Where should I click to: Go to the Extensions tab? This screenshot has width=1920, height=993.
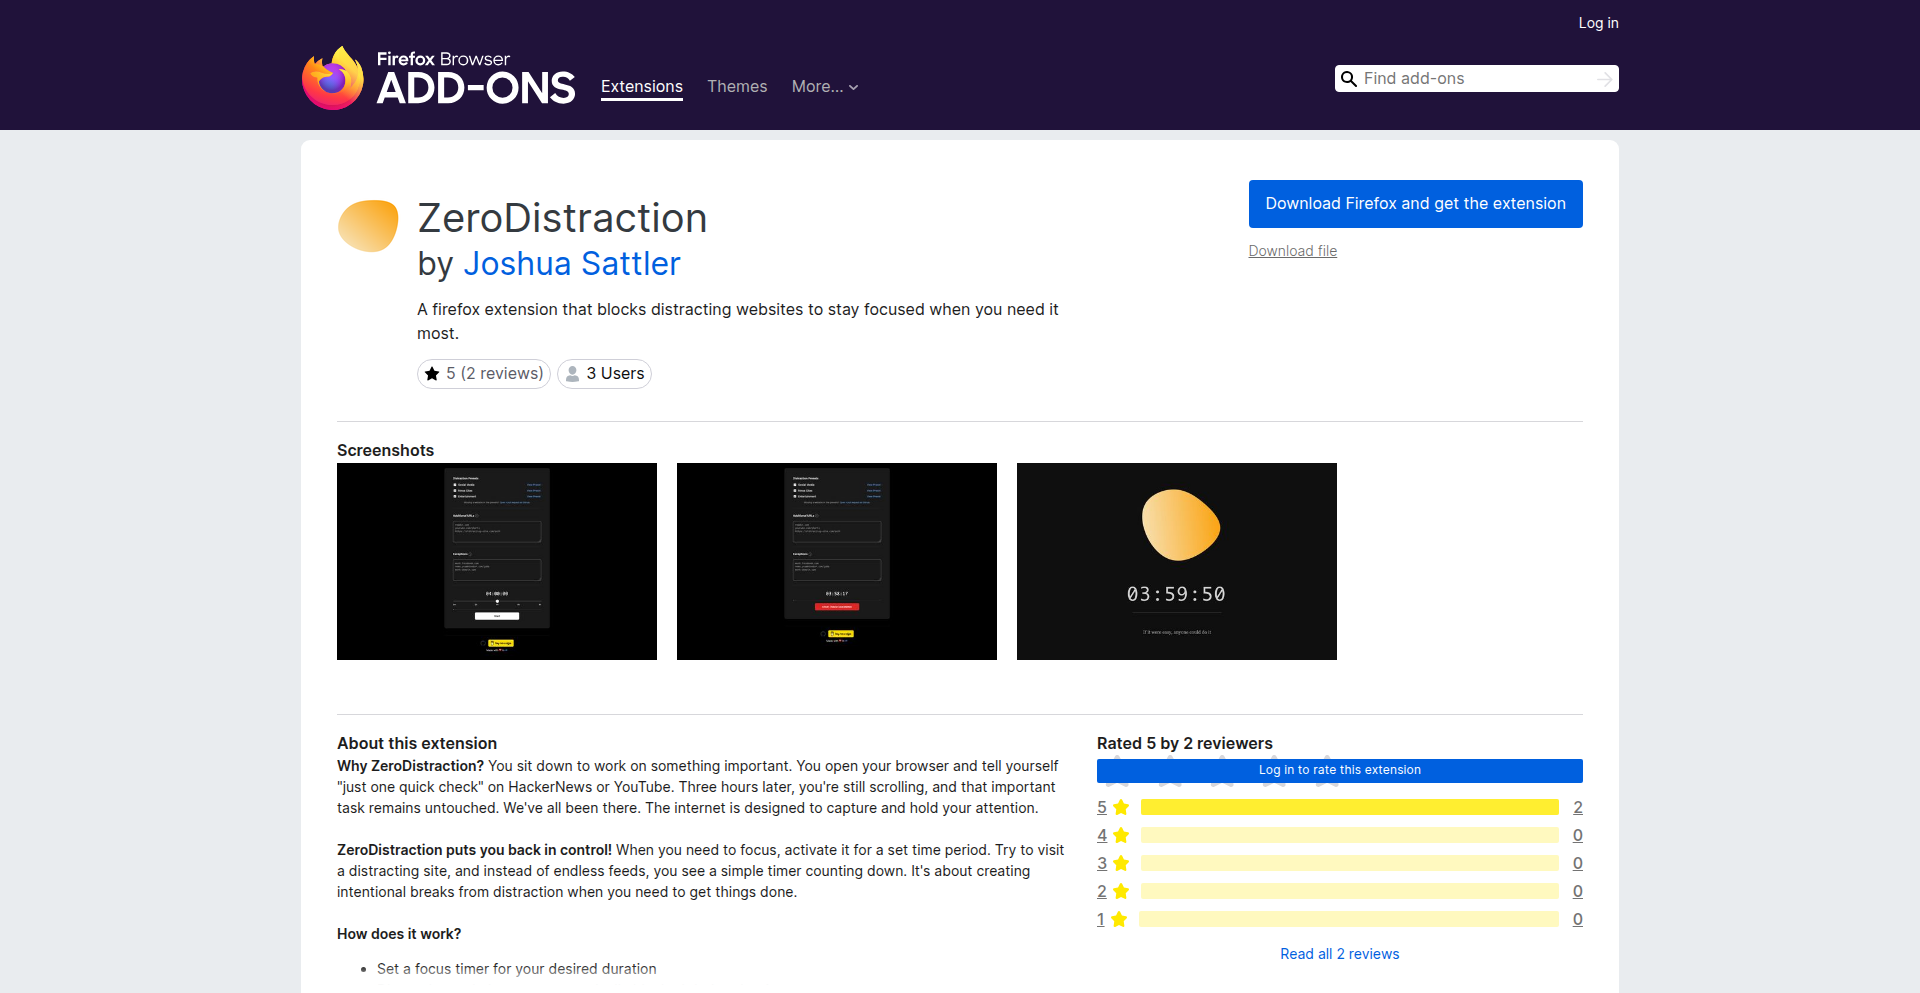(x=642, y=87)
